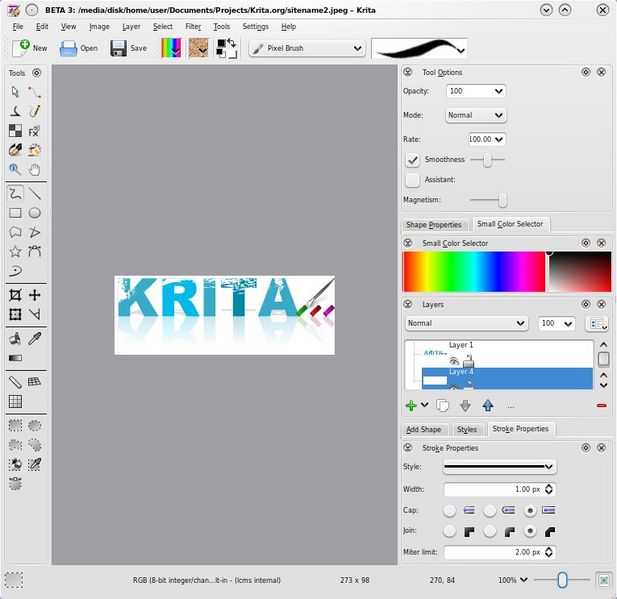The width and height of the screenshot is (617, 599).
Task: Open the Pixel Brush engine dropdown
Action: point(307,48)
